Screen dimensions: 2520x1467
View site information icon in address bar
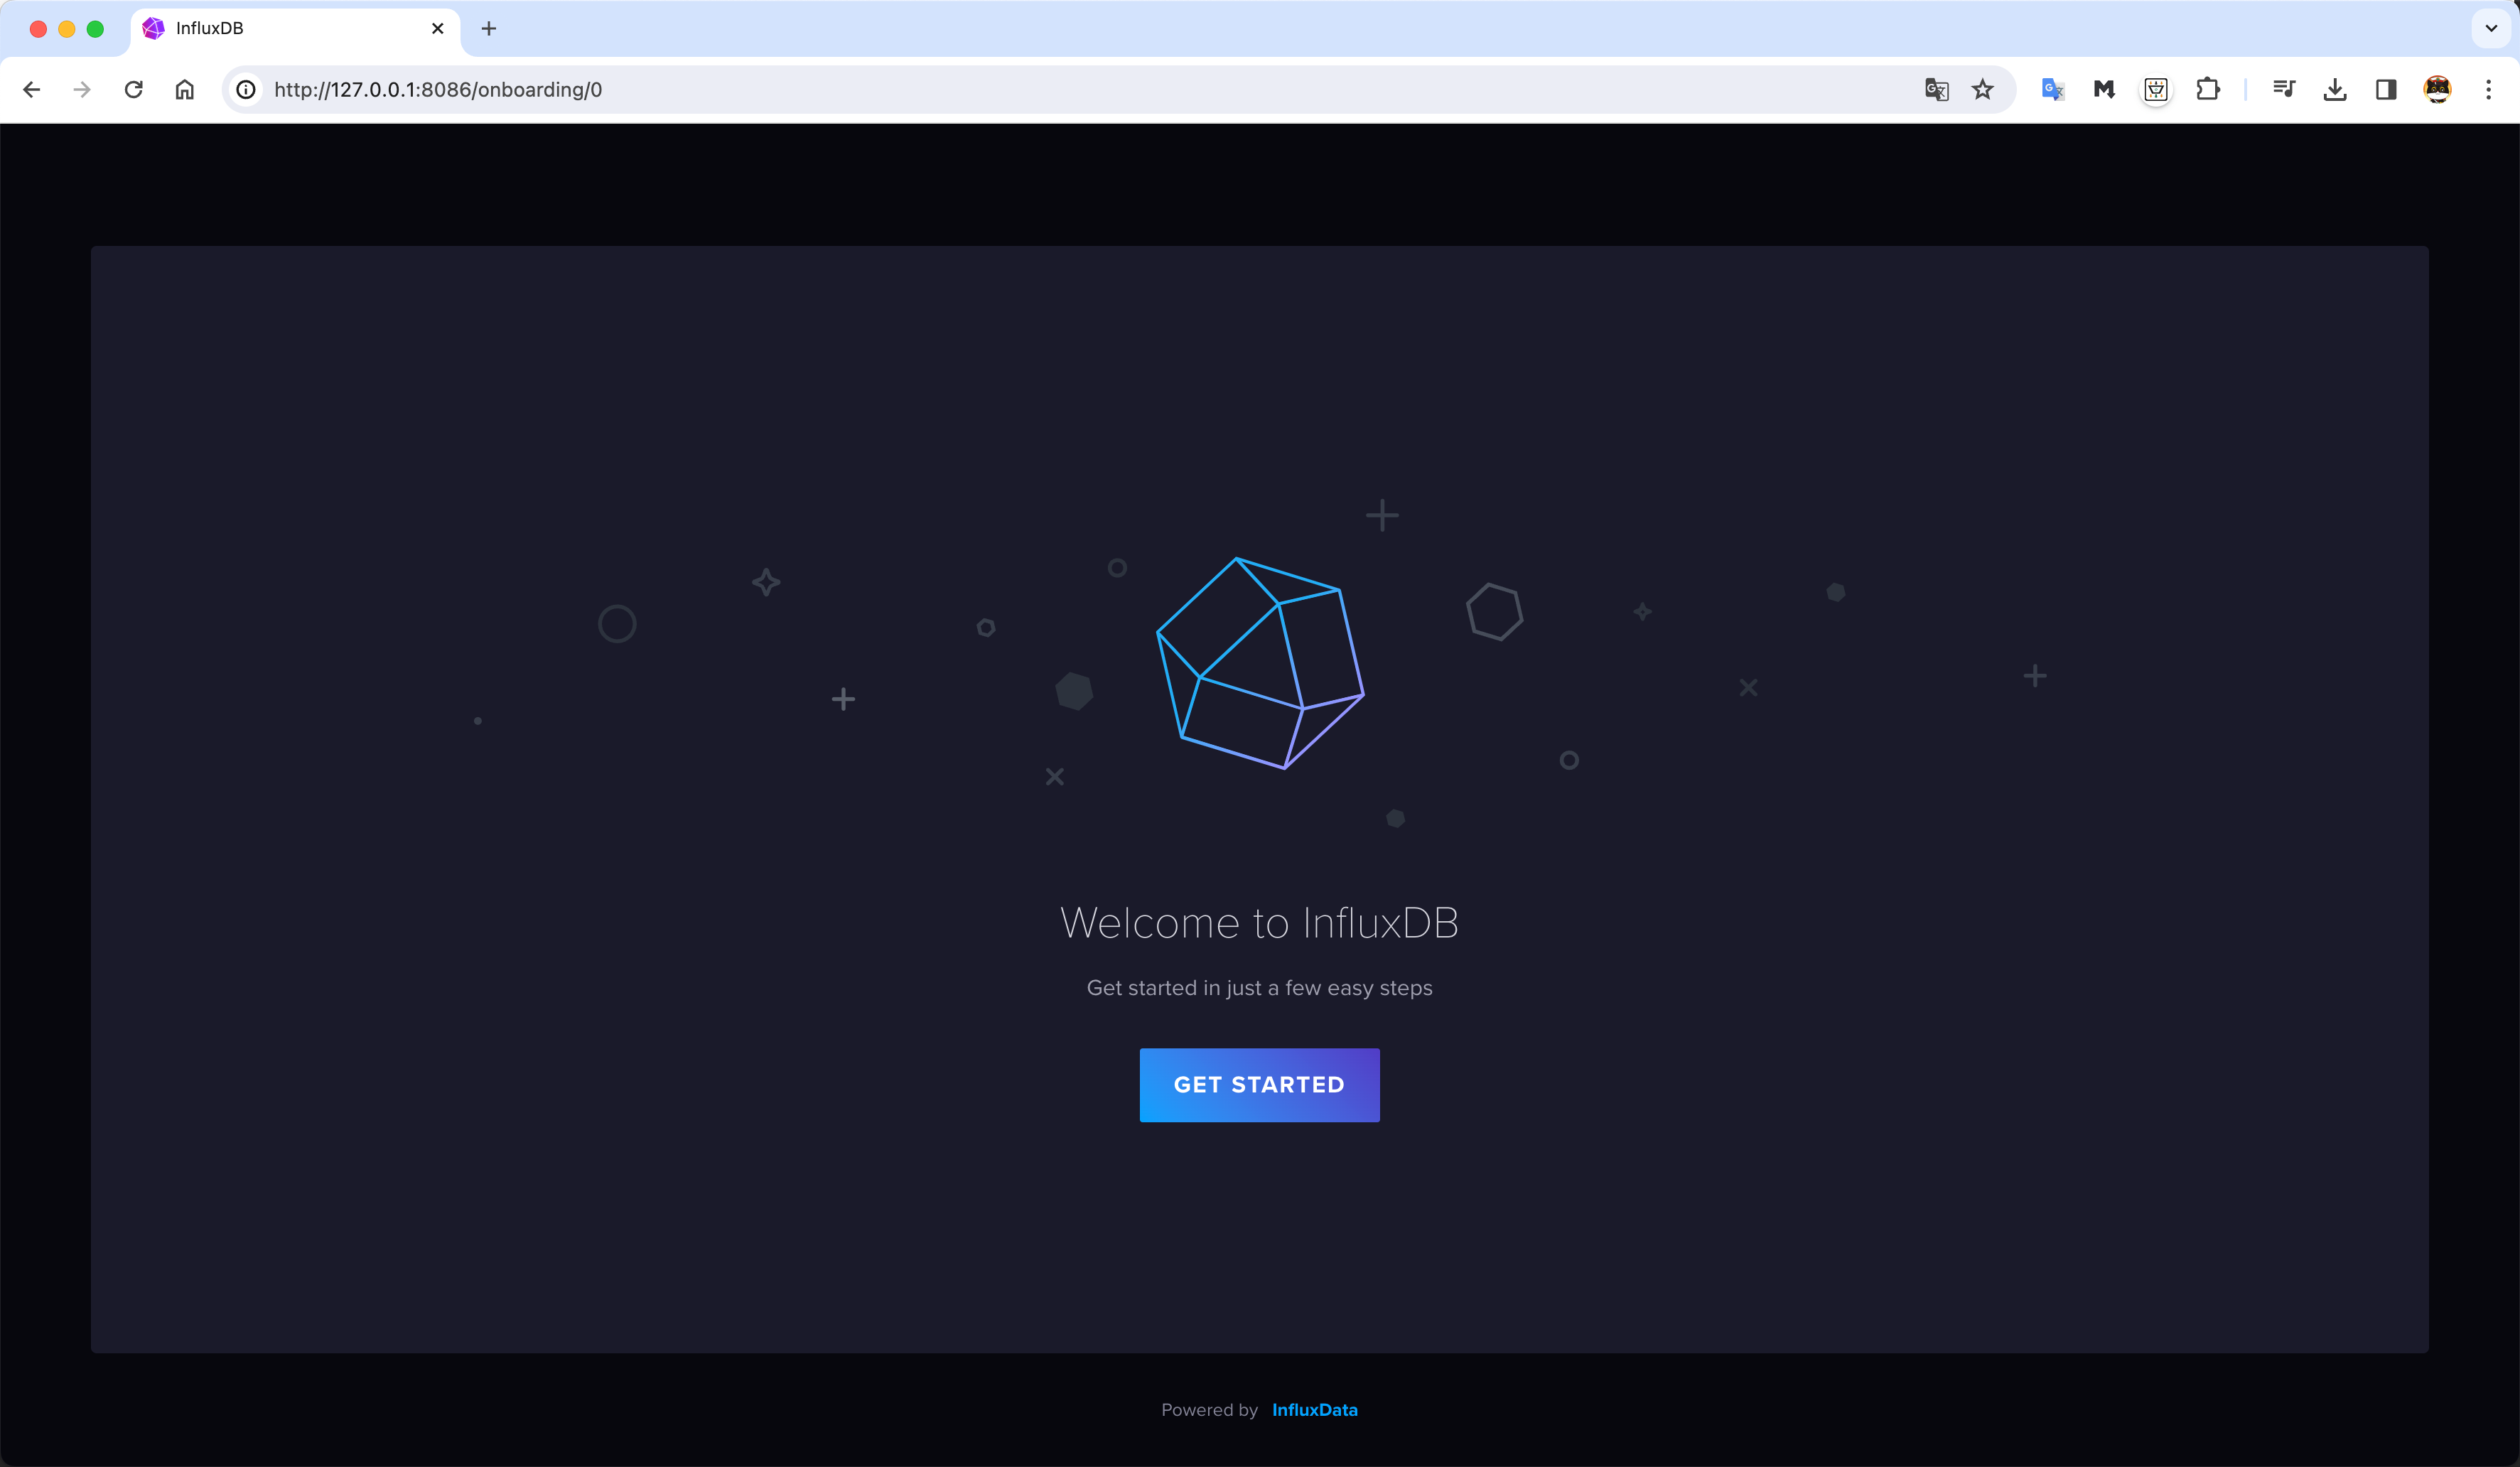click(x=246, y=90)
